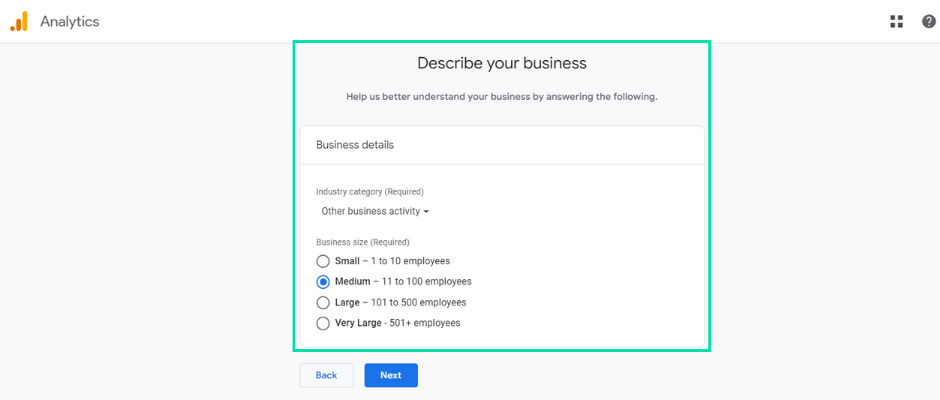Open the Google apps grid icon

(x=896, y=22)
